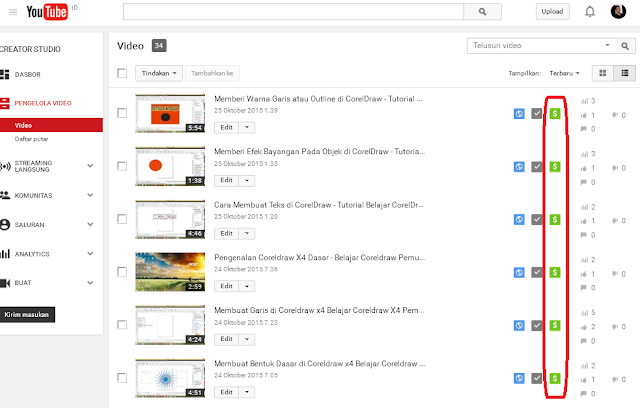The image size is (640, 408).
Task: Open Edit dropdown arrow for Memberi Warna Garis
Action: (247, 127)
